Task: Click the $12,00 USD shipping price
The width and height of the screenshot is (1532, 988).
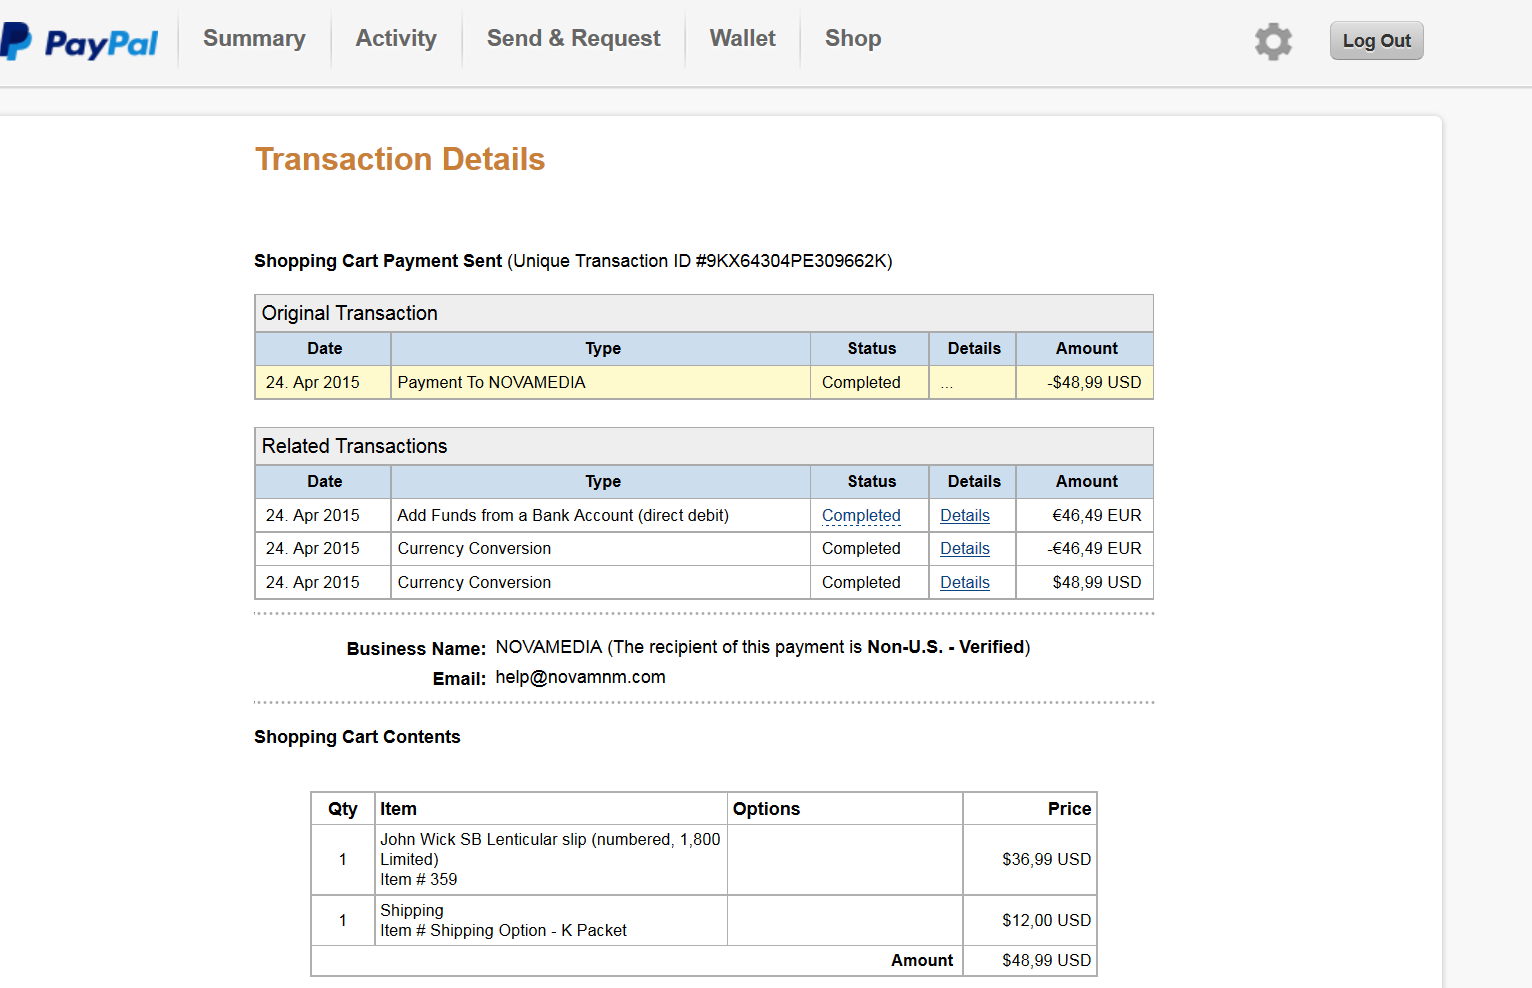Action: tap(1046, 920)
